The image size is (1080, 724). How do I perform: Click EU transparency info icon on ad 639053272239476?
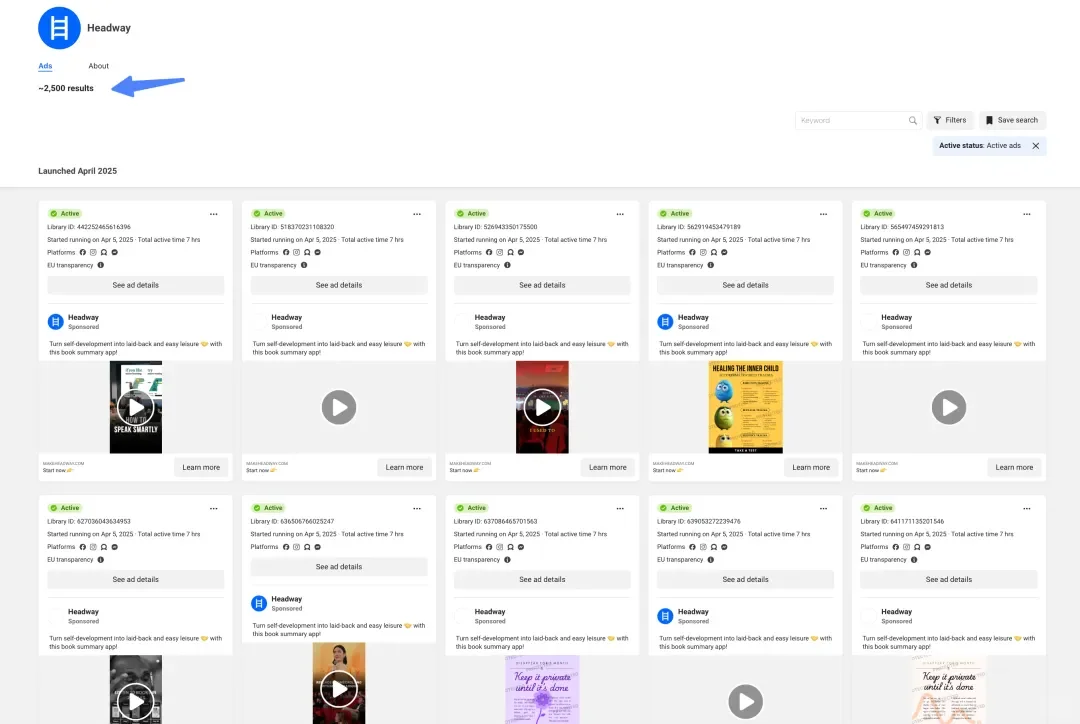click(710, 560)
